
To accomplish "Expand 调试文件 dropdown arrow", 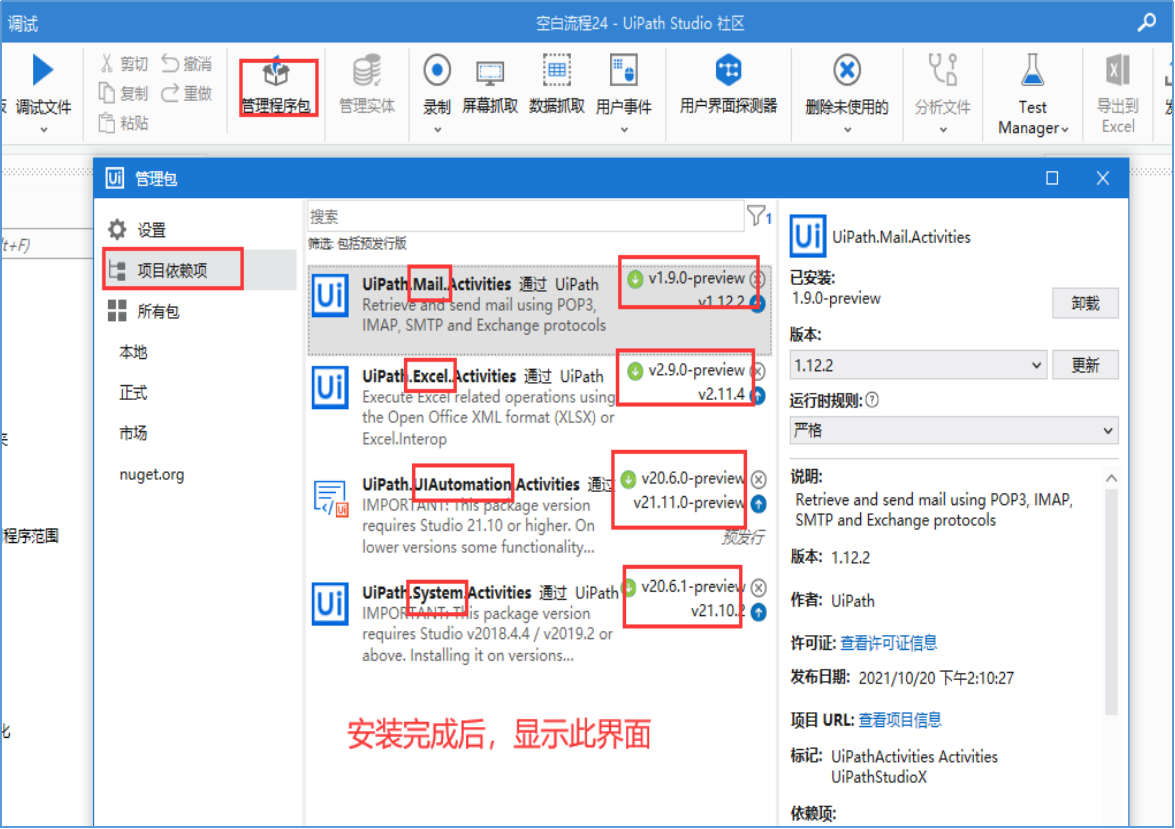I will coord(43,130).
